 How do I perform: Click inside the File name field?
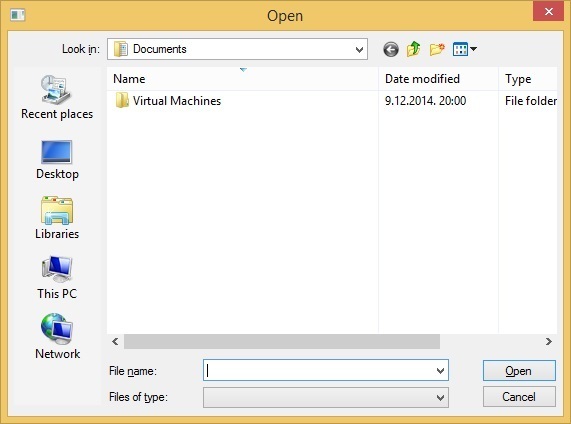tap(319, 371)
